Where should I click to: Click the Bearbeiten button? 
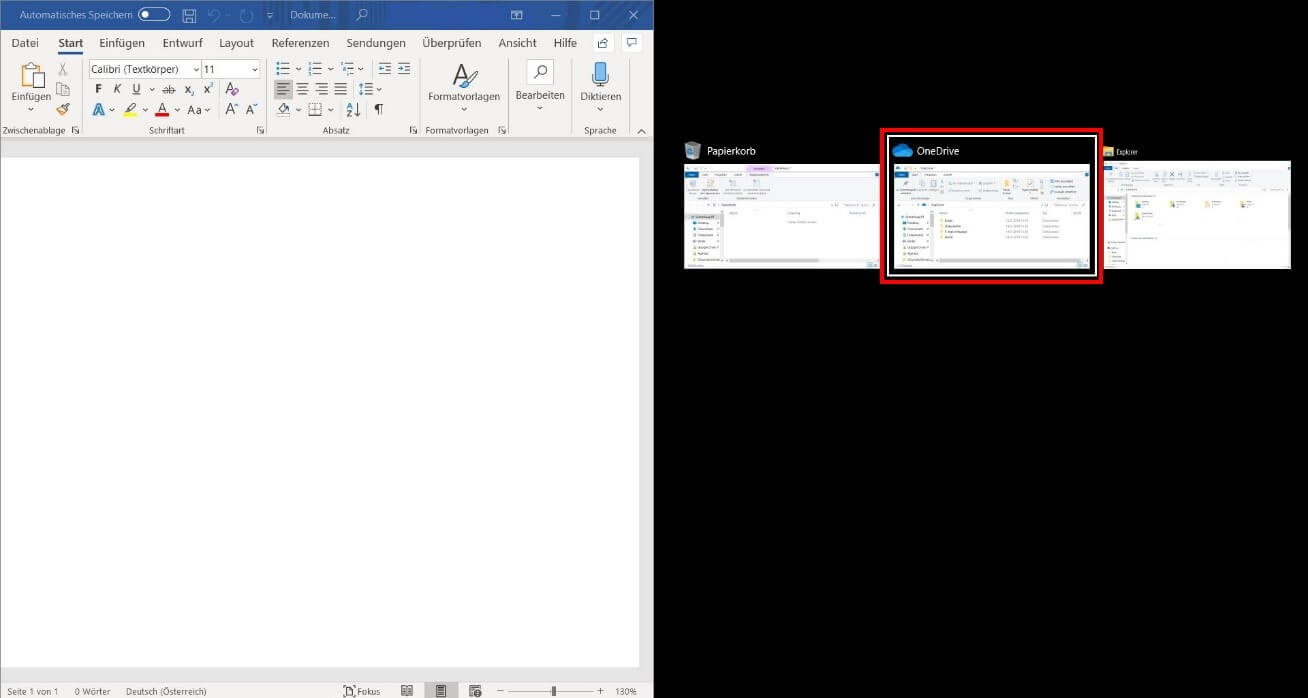[540, 85]
